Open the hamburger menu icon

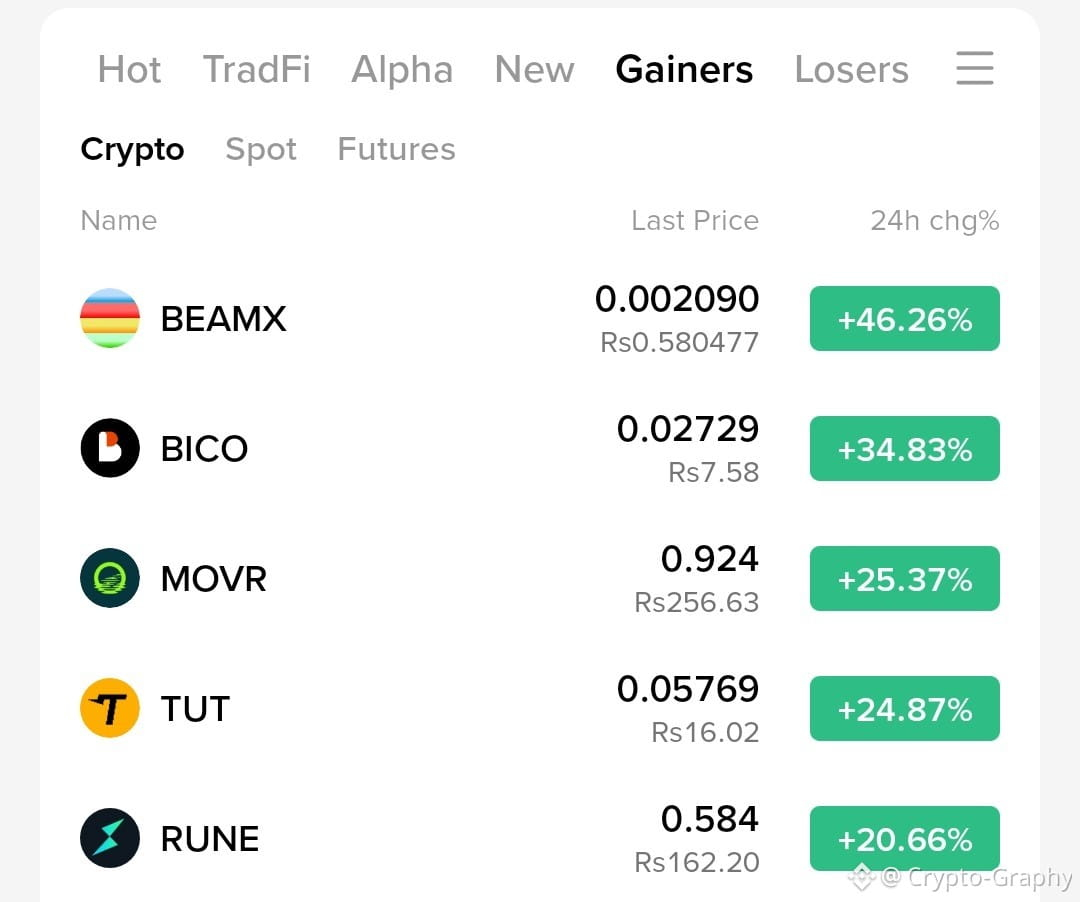point(975,68)
